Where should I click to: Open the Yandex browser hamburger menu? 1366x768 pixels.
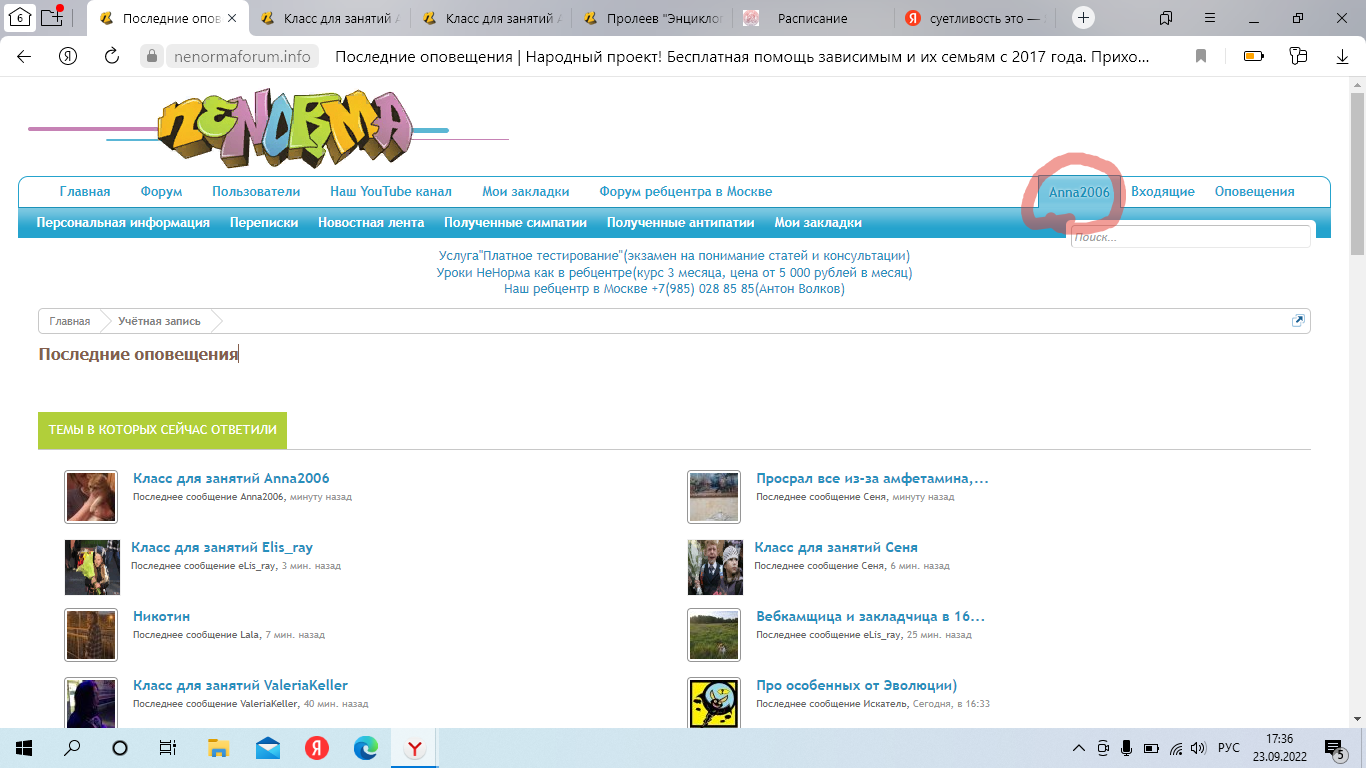(x=1211, y=18)
